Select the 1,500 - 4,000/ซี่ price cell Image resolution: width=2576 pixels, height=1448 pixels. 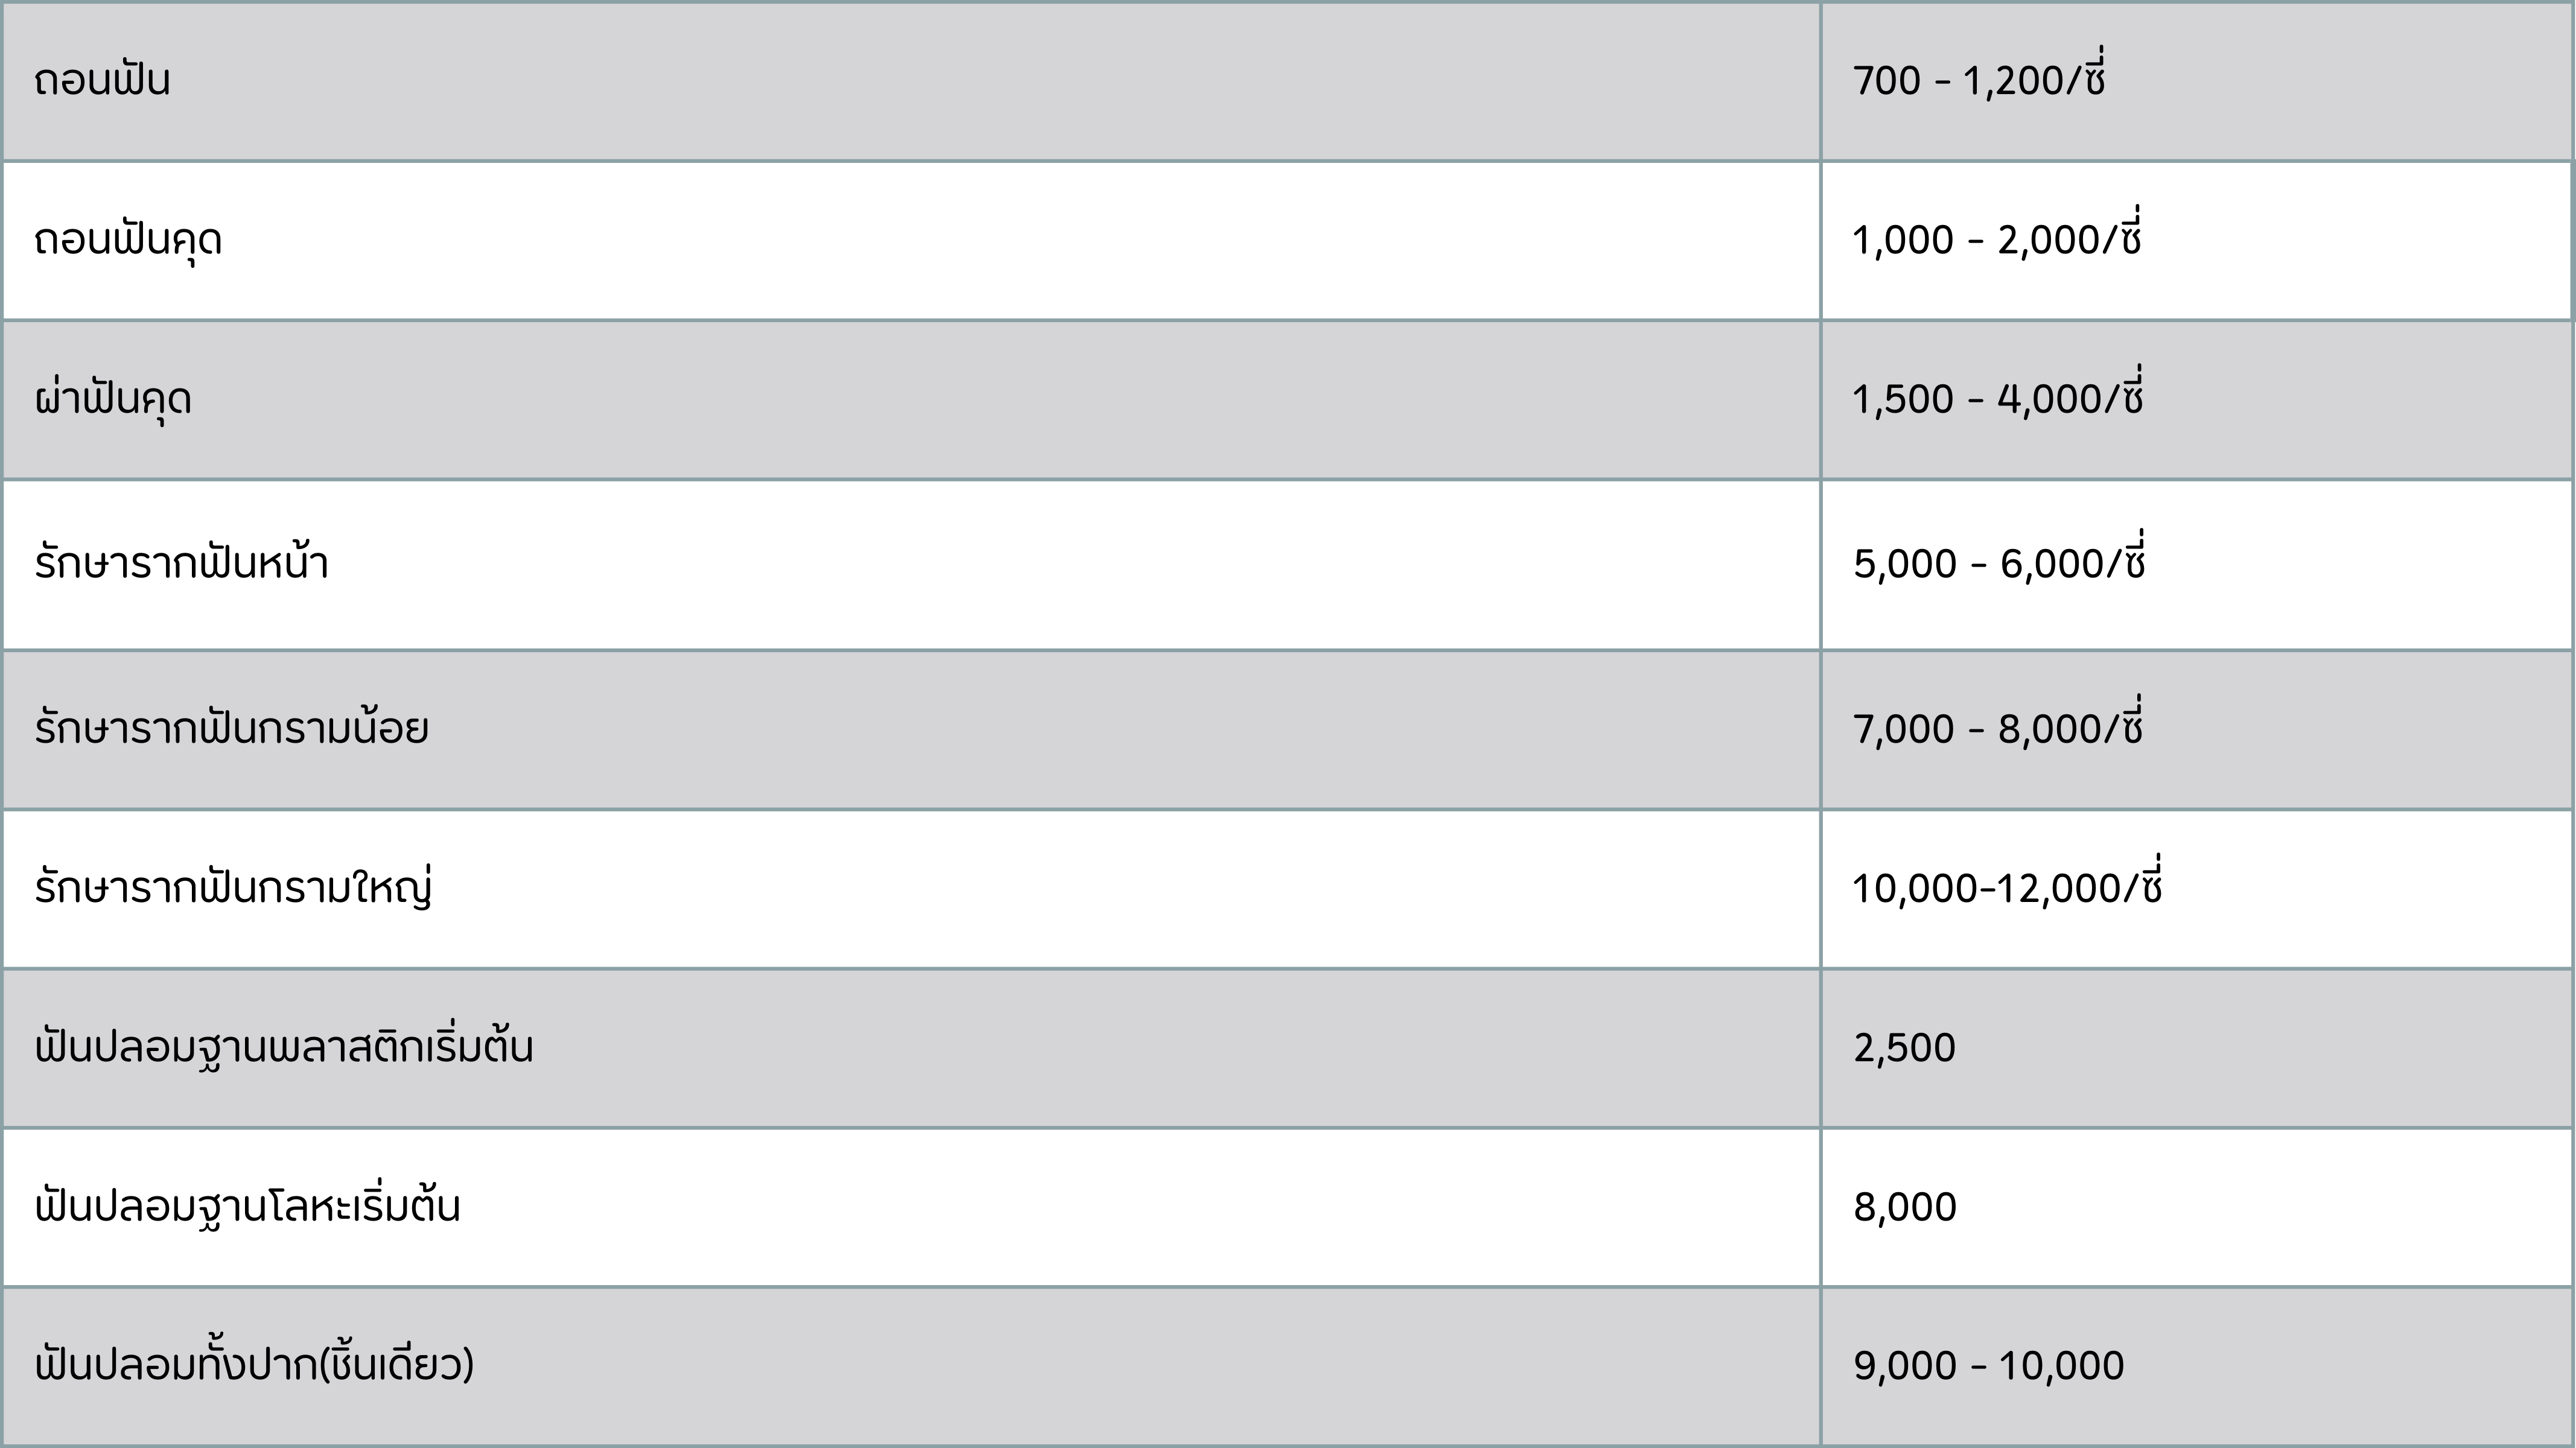click(1997, 400)
